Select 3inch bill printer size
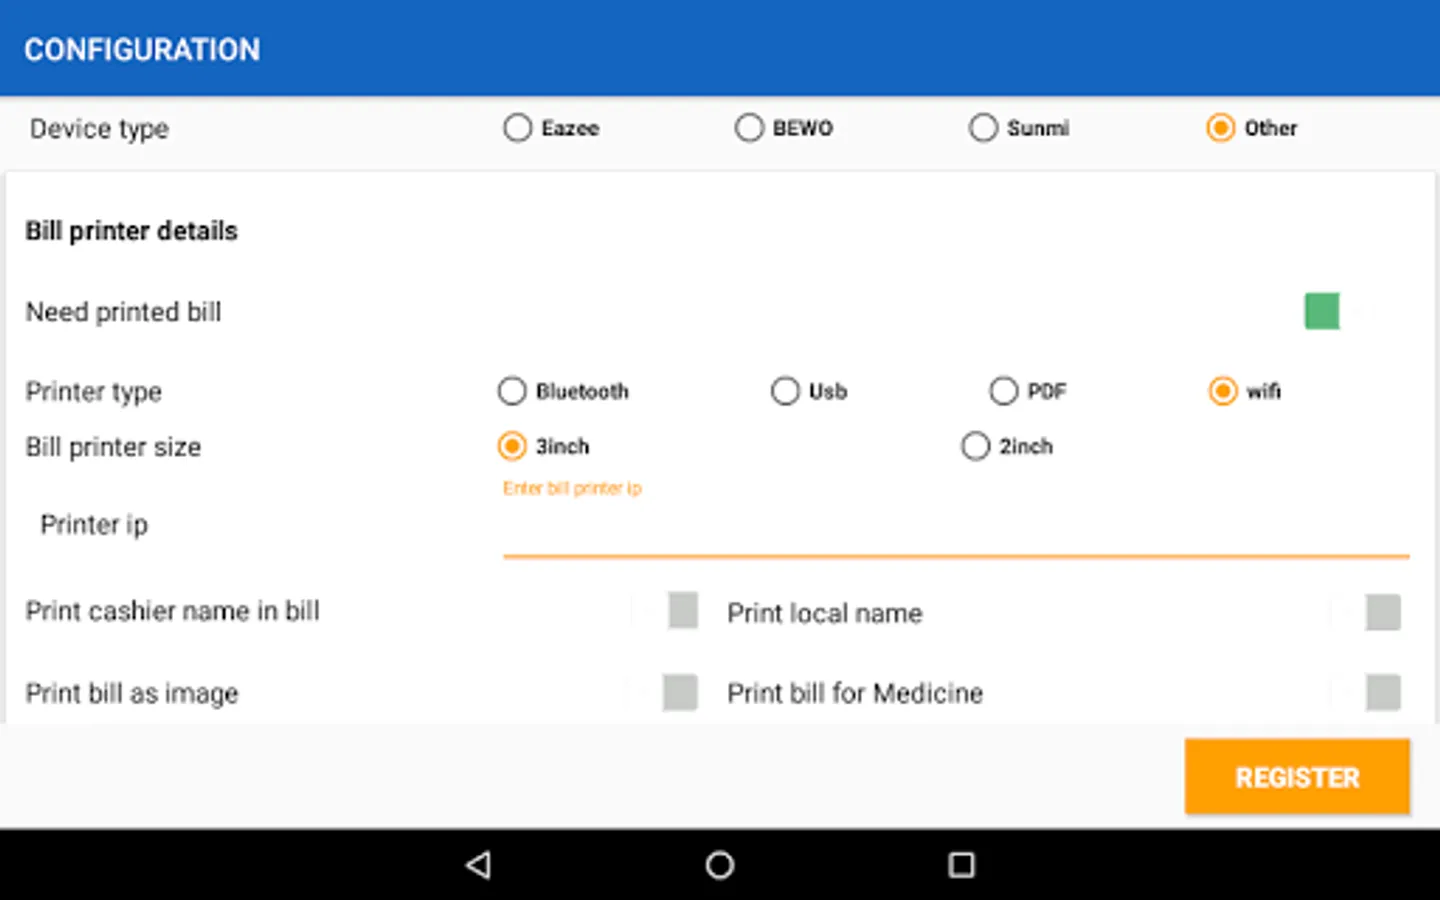This screenshot has height=900, width=1440. coord(544,446)
